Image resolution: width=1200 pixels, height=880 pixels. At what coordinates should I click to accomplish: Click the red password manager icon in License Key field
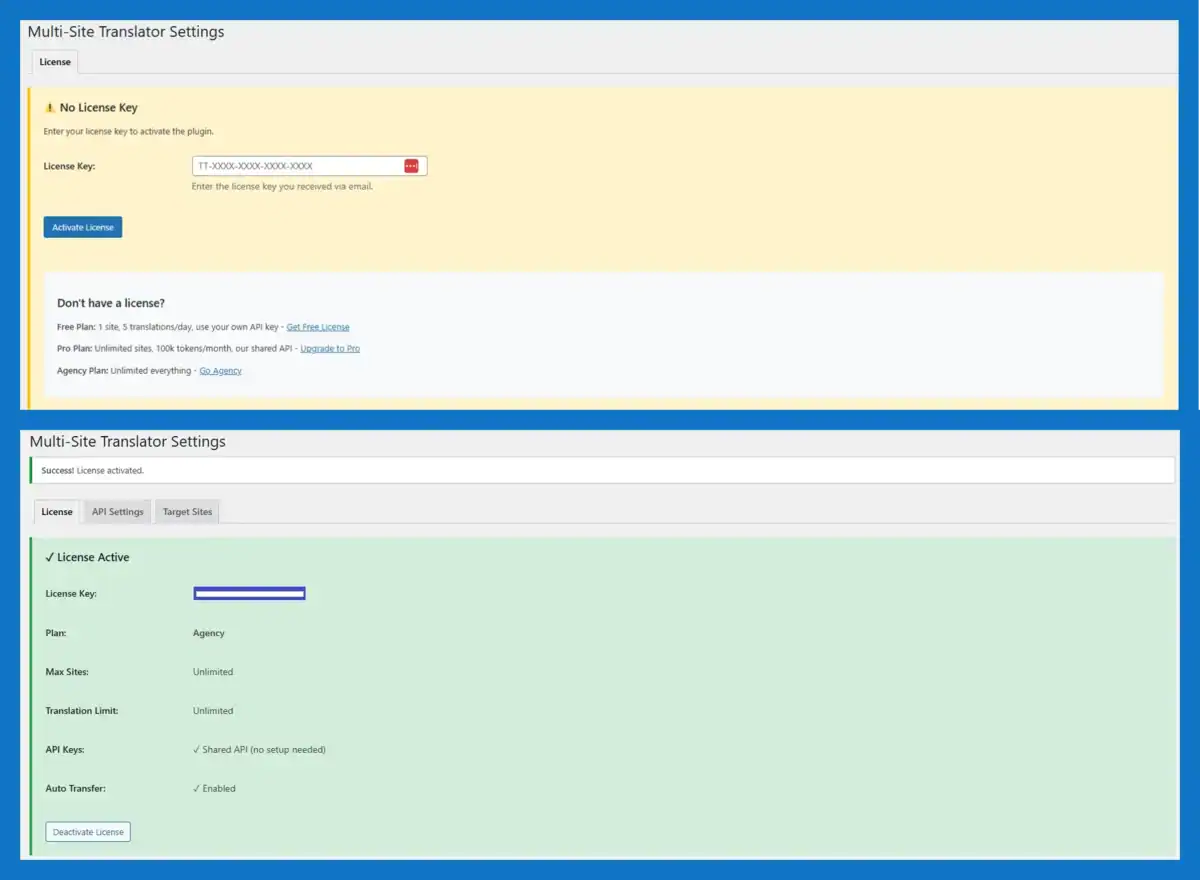411,166
